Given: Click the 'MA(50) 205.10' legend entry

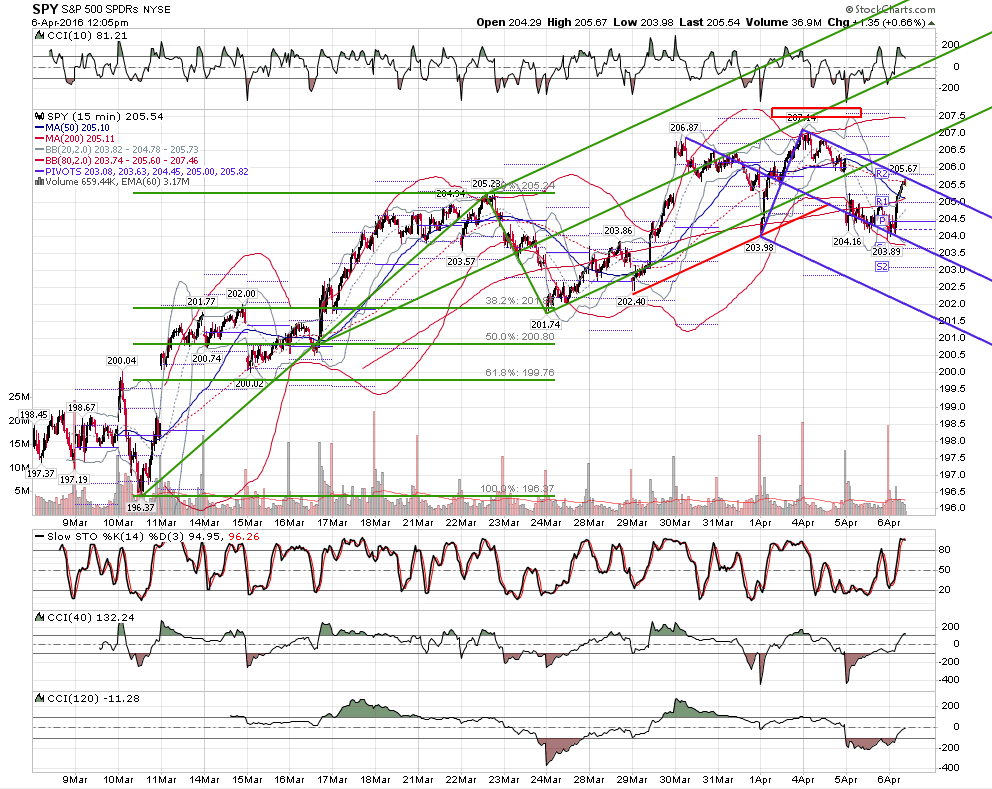Looking at the screenshot, I should point(77,128).
